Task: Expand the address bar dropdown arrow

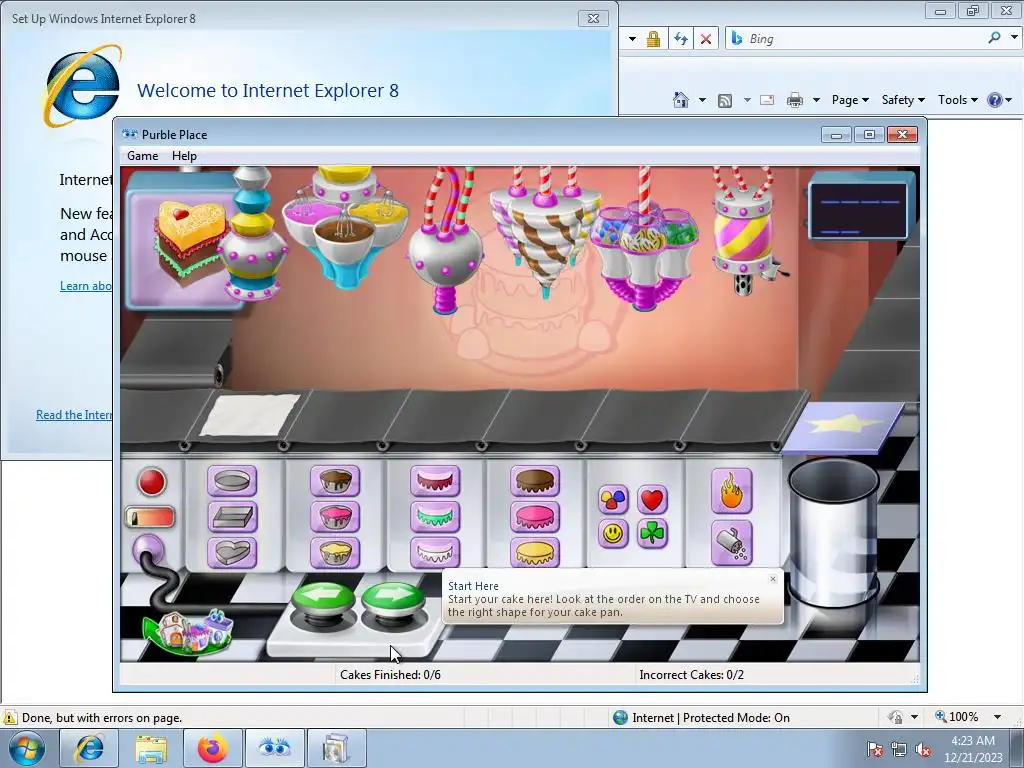Action: pos(632,39)
